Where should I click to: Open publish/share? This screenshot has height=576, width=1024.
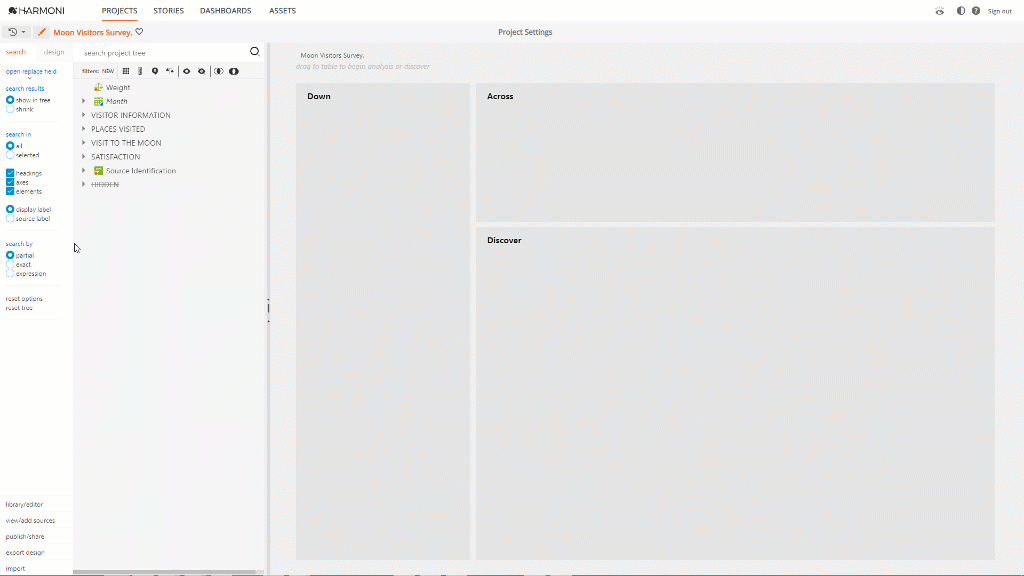click(25, 536)
